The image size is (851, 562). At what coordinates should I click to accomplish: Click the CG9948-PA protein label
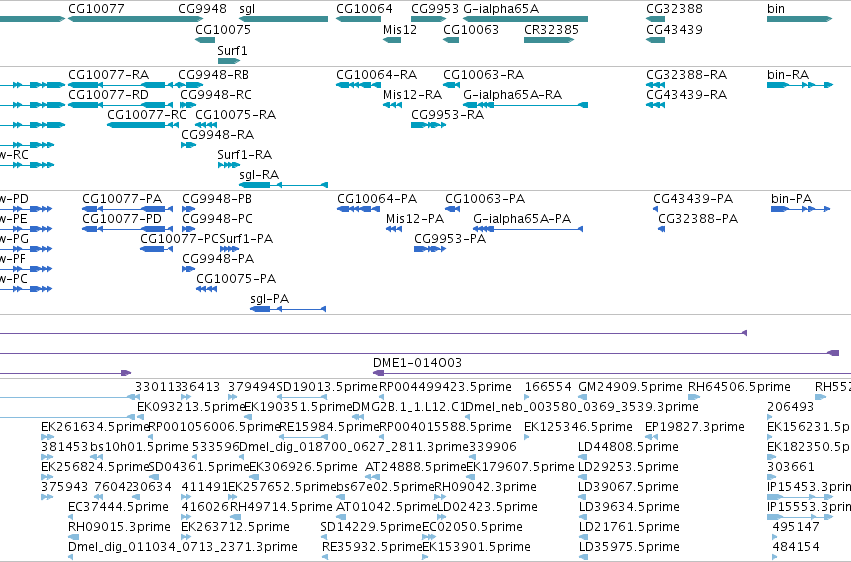(x=218, y=259)
